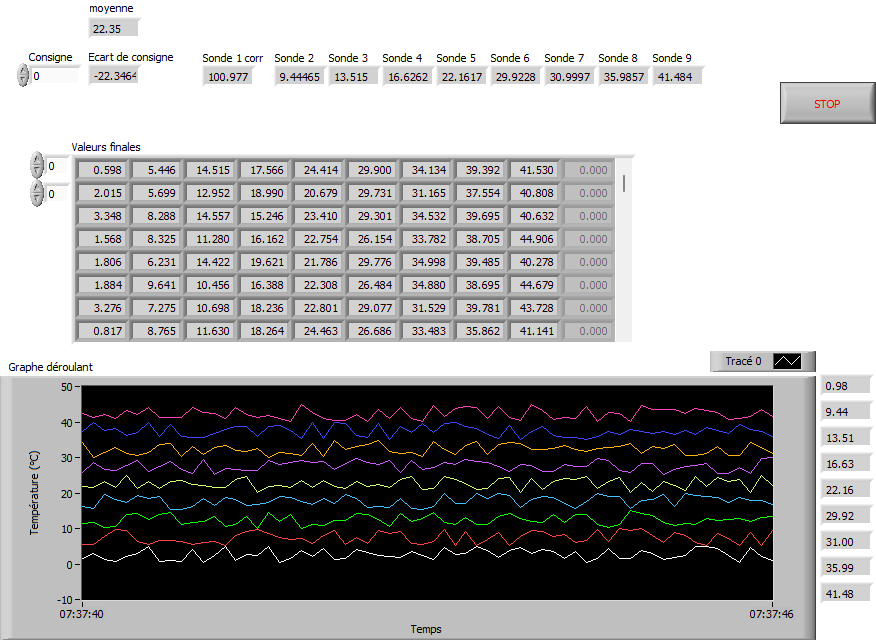The image size is (876, 640).
Task: Click table cell containing 18.990
Action: [264, 193]
